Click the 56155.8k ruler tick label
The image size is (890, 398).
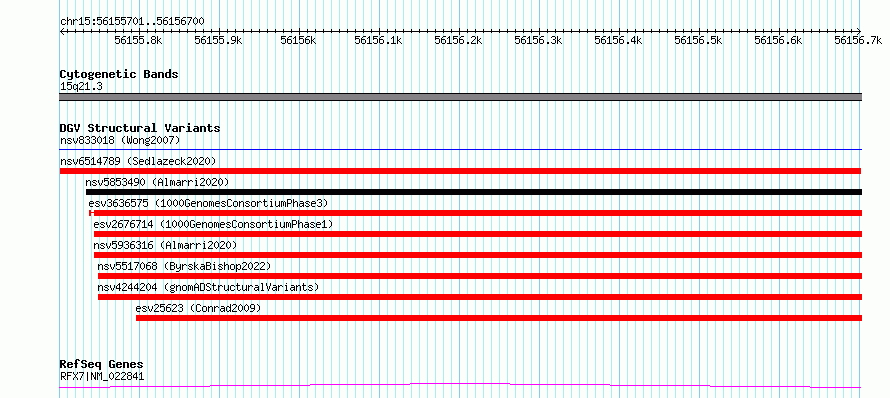click(138, 40)
